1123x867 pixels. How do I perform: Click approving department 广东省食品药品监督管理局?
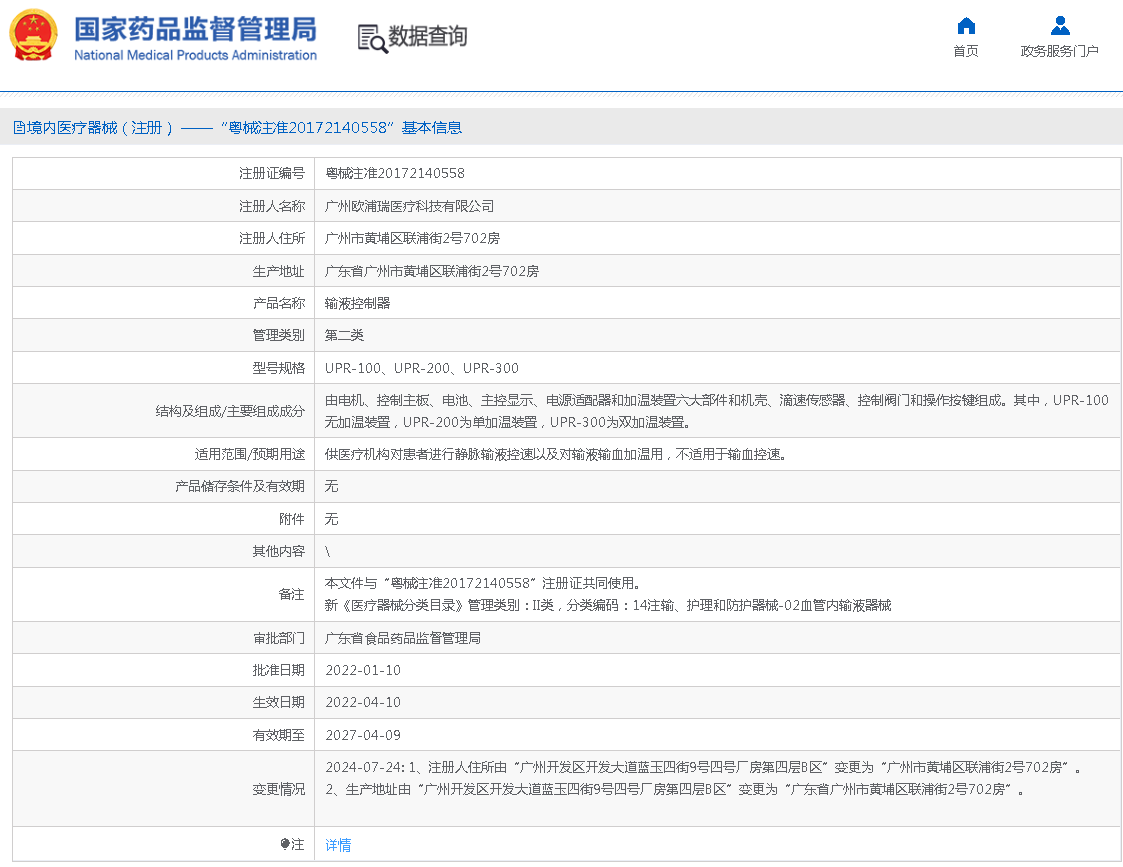[x=403, y=638]
